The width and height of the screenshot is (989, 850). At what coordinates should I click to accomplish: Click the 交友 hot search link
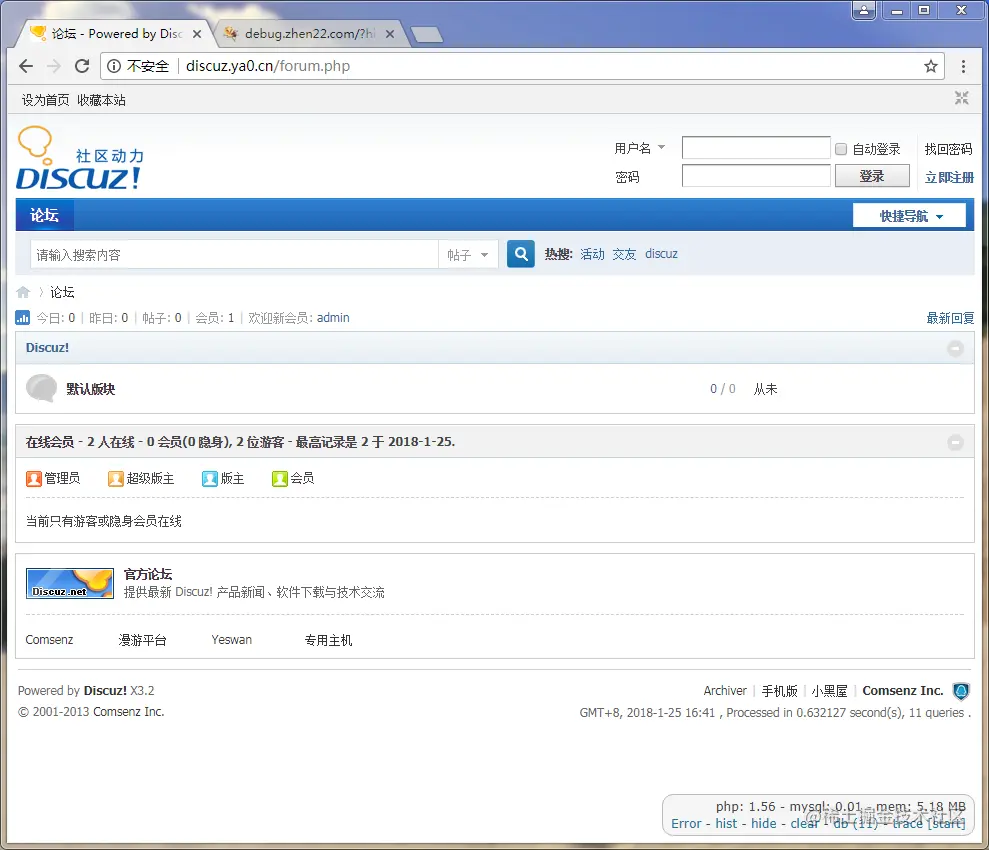(624, 254)
